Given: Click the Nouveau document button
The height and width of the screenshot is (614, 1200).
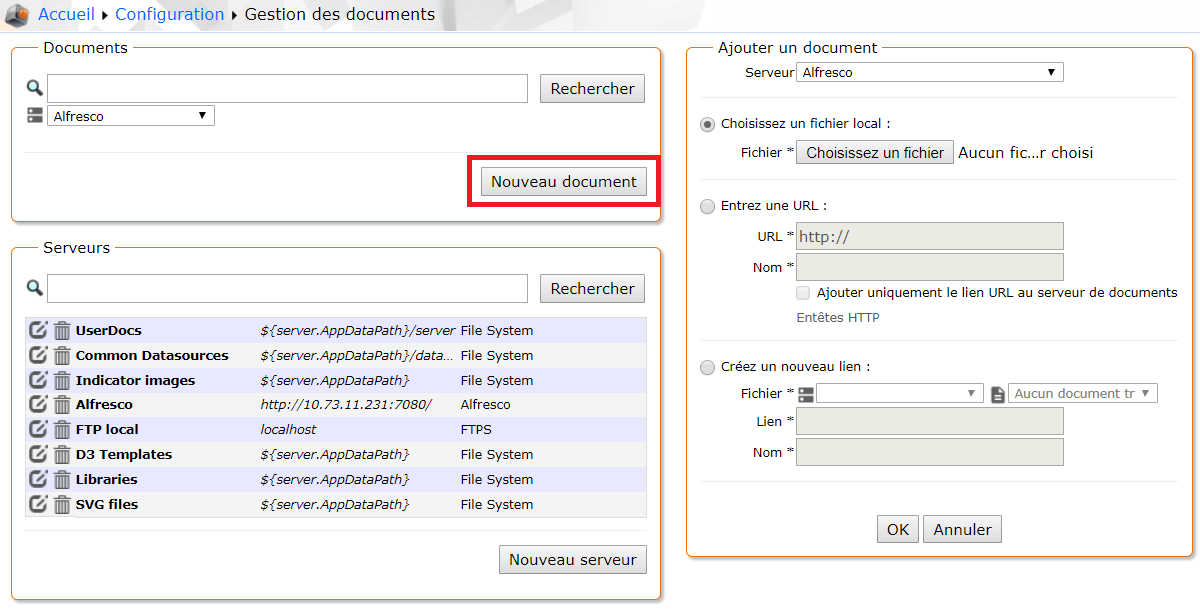Looking at the screenshot, I should [563, 182].
